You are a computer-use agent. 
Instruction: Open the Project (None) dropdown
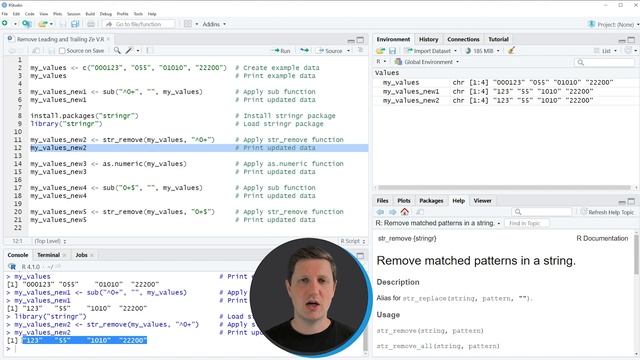point(613,24)
